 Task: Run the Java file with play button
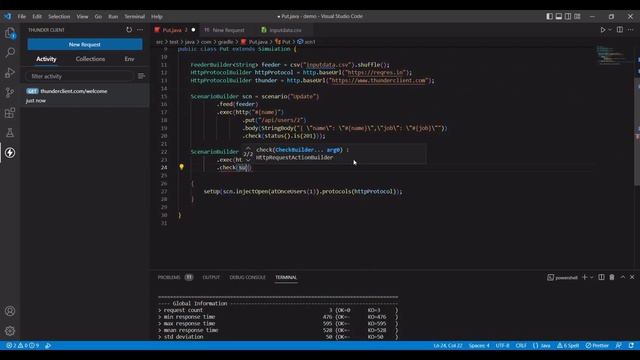pyautogui.click(x=602, y=30)
